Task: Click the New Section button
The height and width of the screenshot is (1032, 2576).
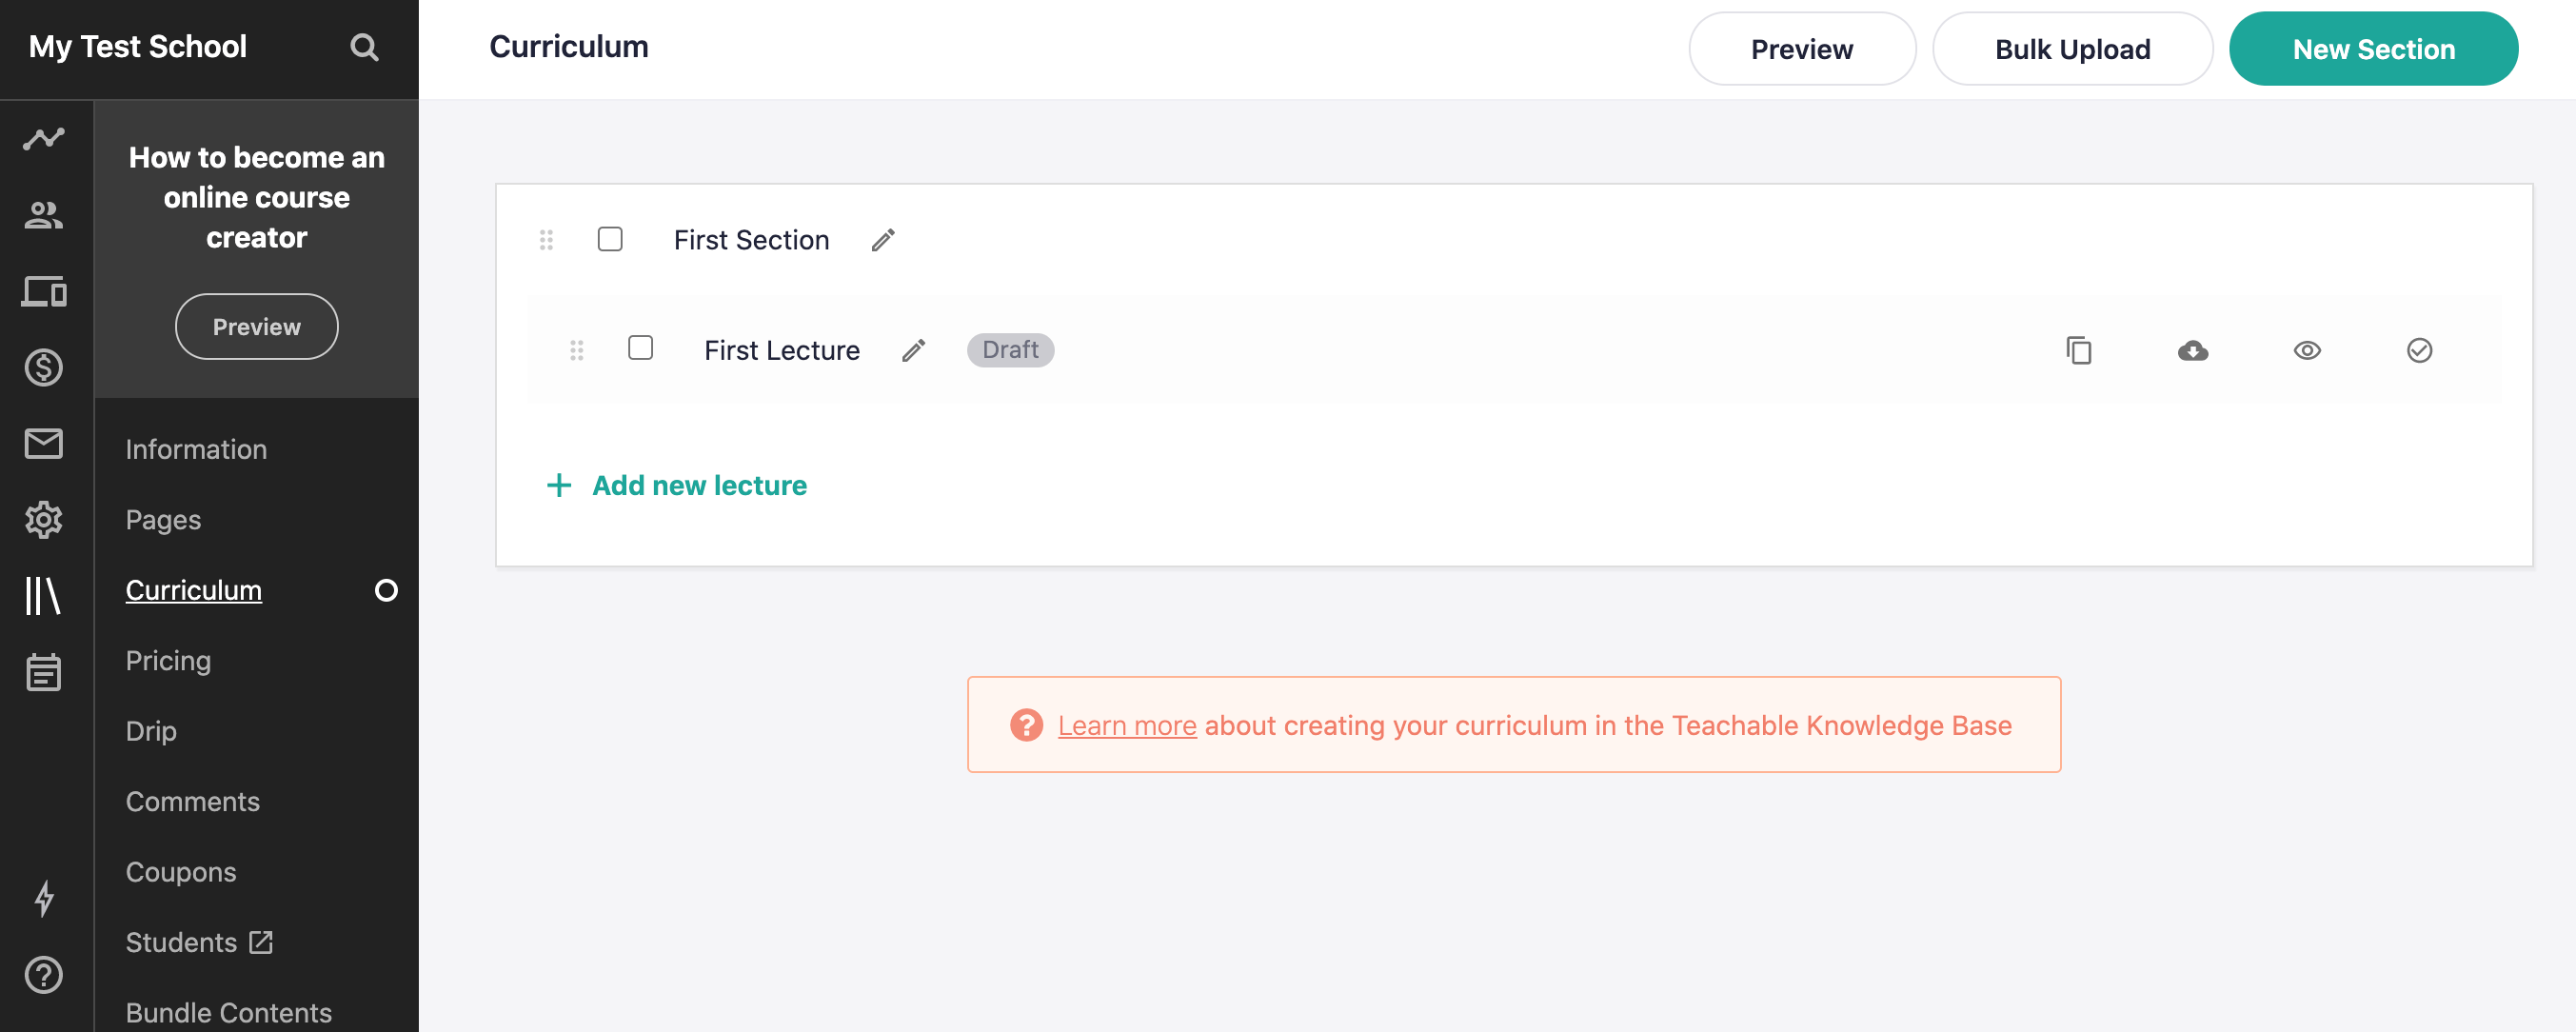Action: point(2372,49)
